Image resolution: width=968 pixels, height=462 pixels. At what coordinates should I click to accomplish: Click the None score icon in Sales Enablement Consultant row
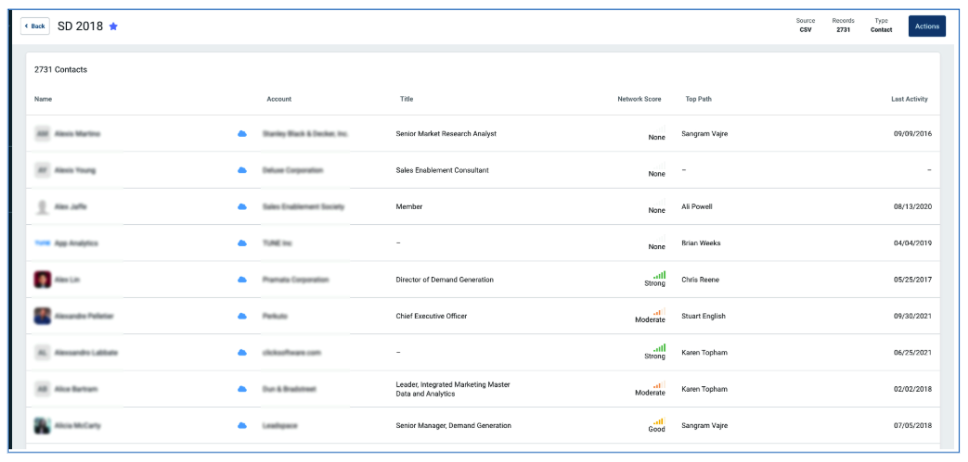pyautogui.click(x=659, y=166)
